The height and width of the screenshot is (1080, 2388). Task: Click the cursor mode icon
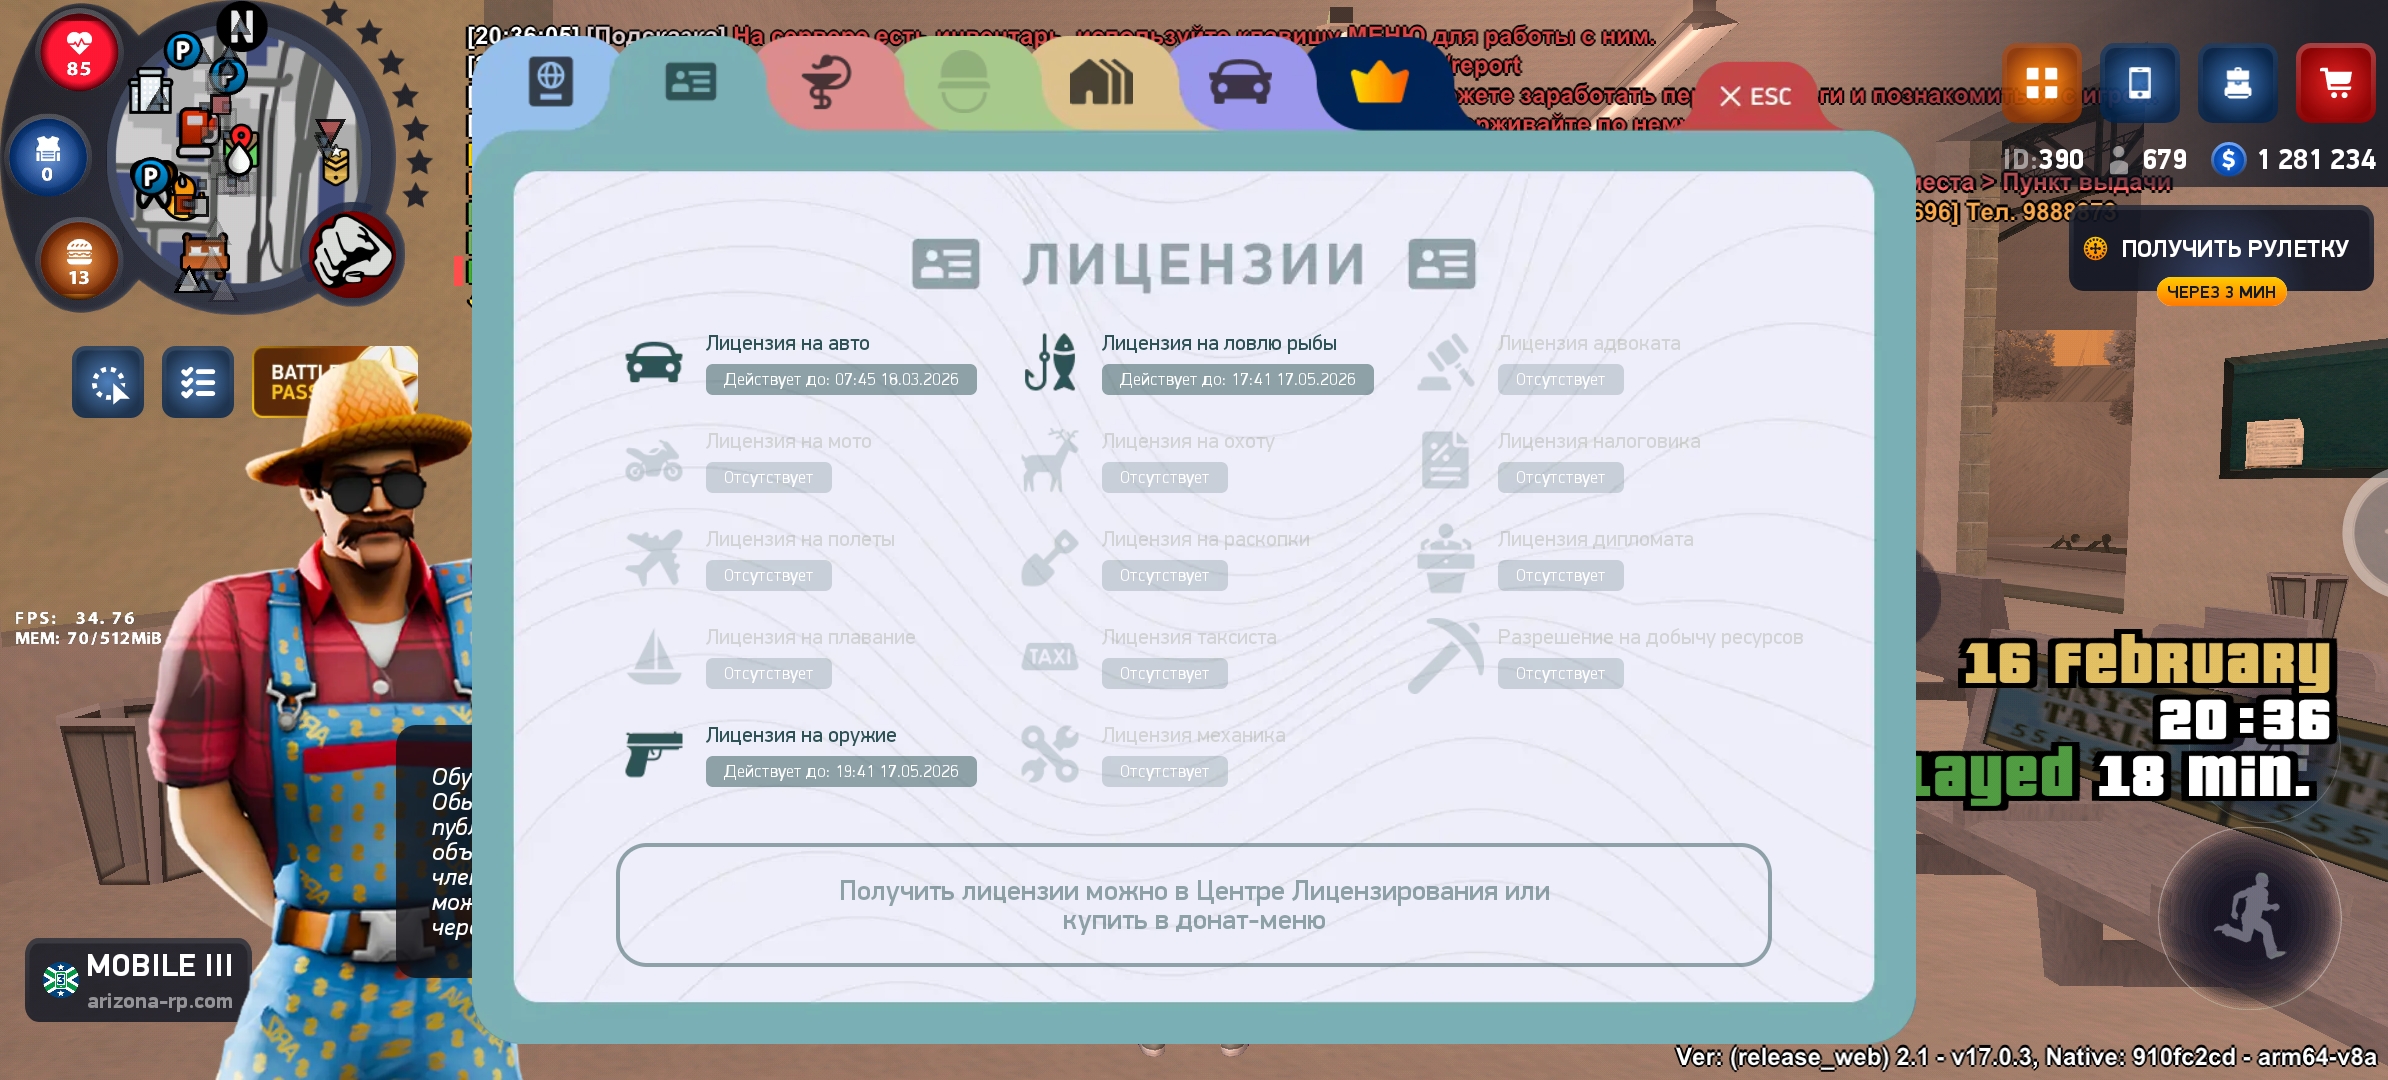point(108,382)
